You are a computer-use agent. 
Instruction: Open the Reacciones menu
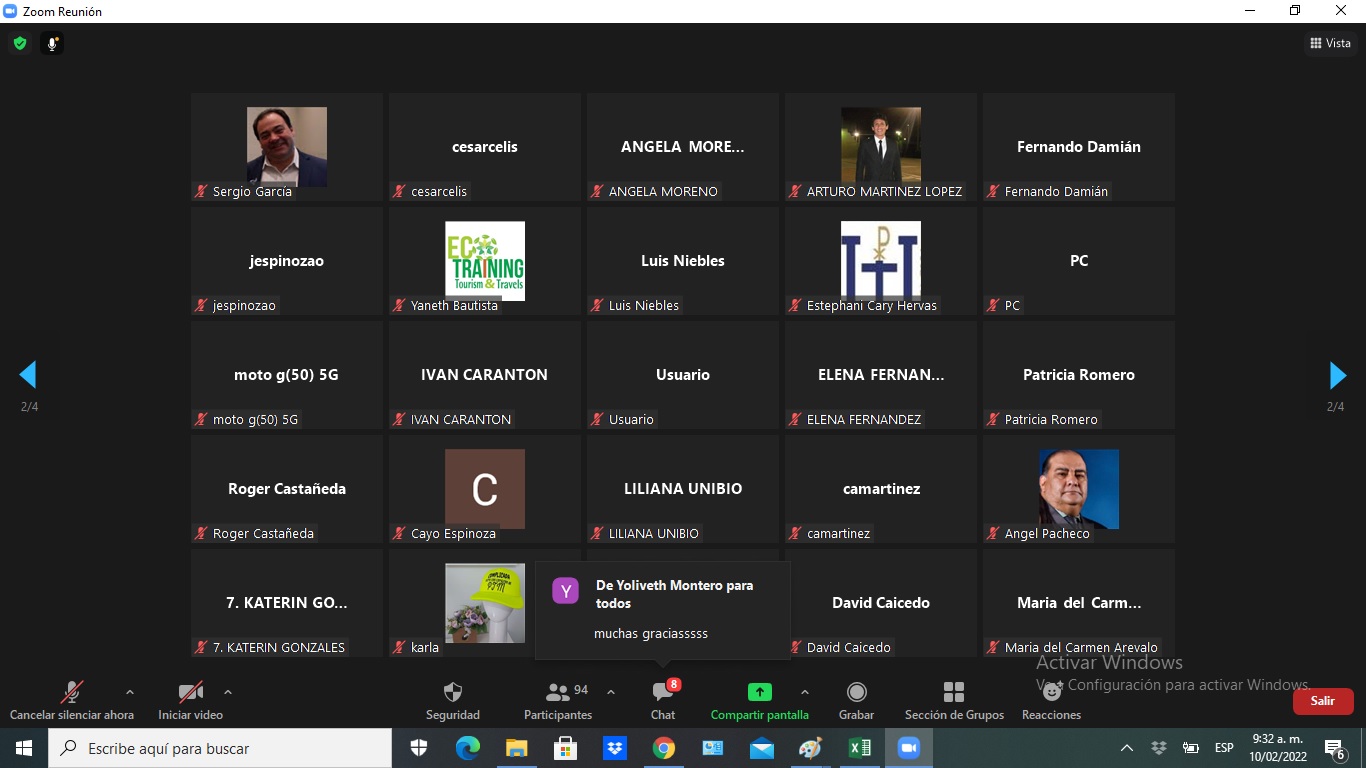point(1051,700)
